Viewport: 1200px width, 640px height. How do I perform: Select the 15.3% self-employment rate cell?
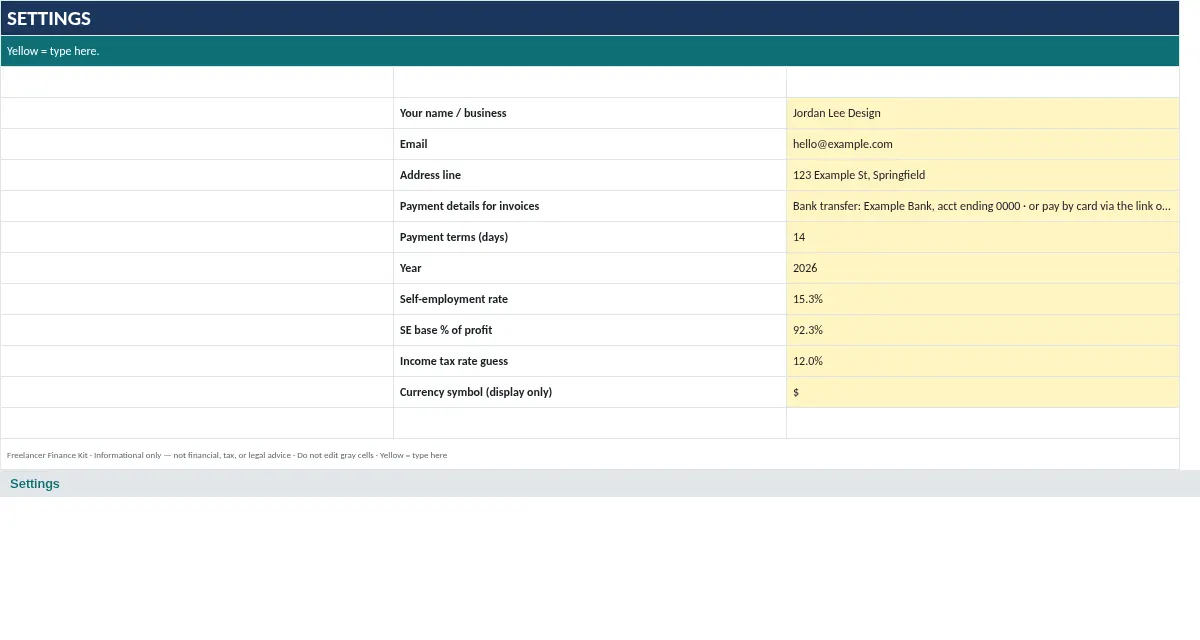(x=983, y=299)
